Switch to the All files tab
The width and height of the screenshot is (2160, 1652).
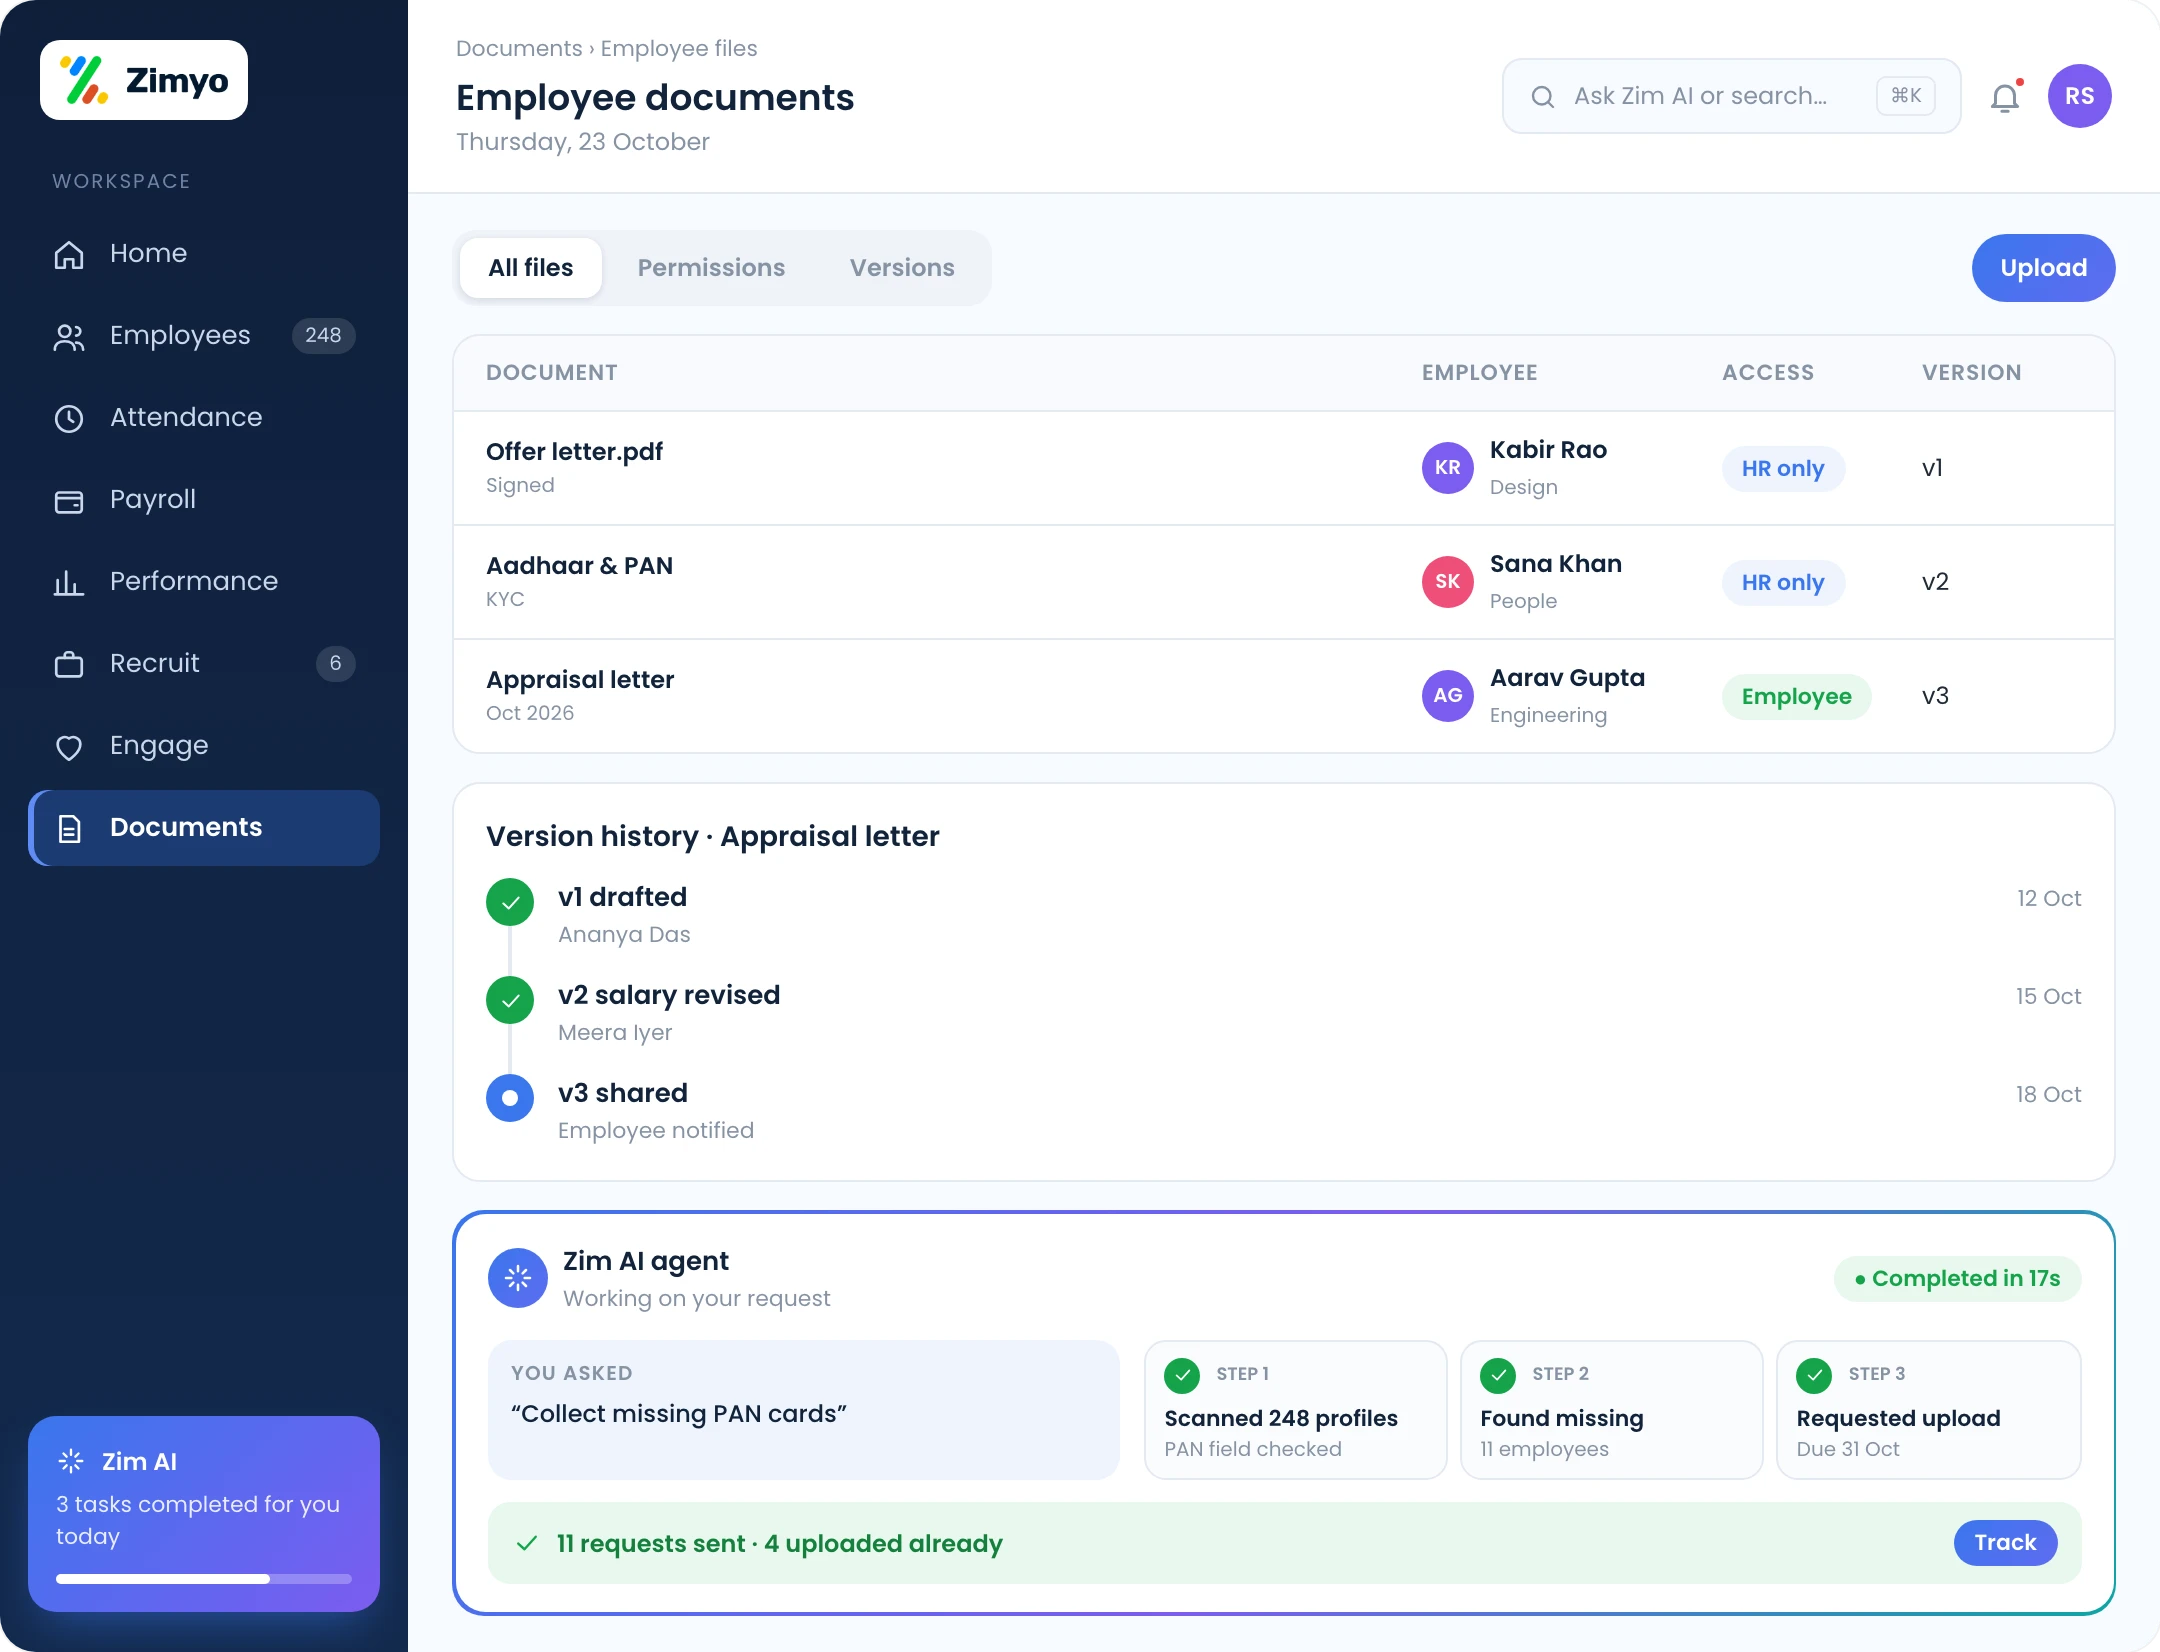click(x=531, y=268)
